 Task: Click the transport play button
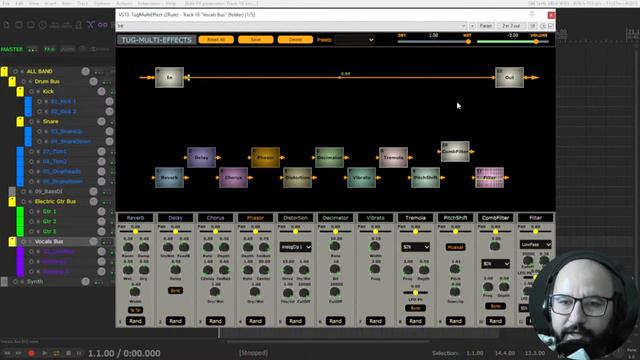click(44, 353)
